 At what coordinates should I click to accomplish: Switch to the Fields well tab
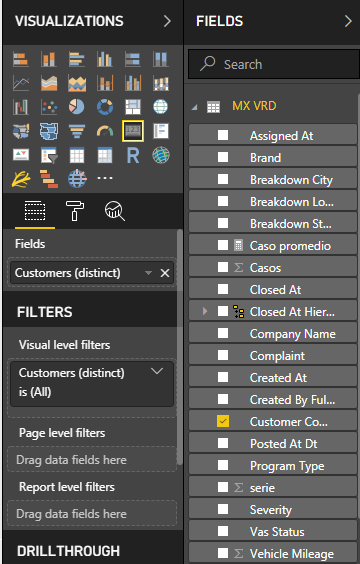pyautogui.click(x=35, y=211)
